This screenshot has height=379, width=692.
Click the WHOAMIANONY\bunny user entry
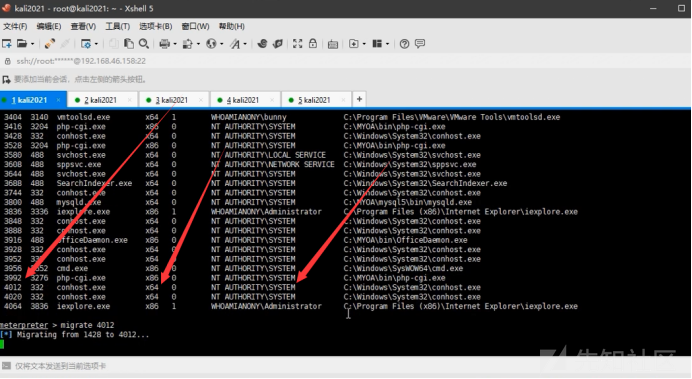[248, 117]
